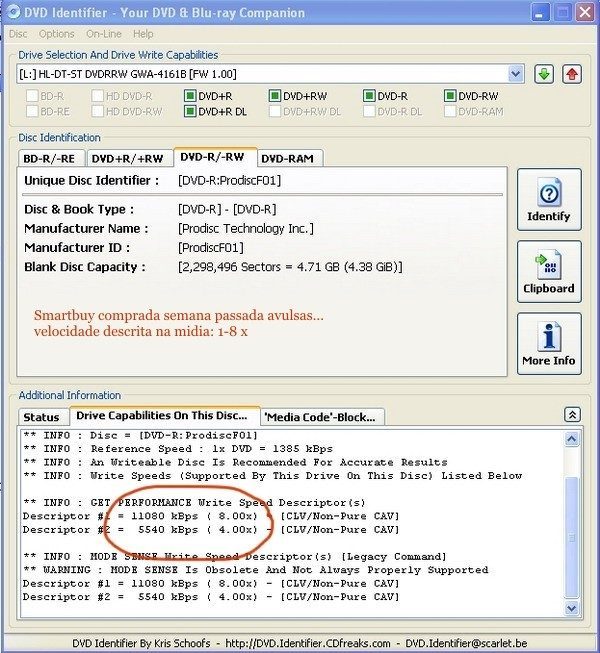Toggle the HD DVD-R checkbox
This screenshot has width=600, height=653.
point(97,96)
